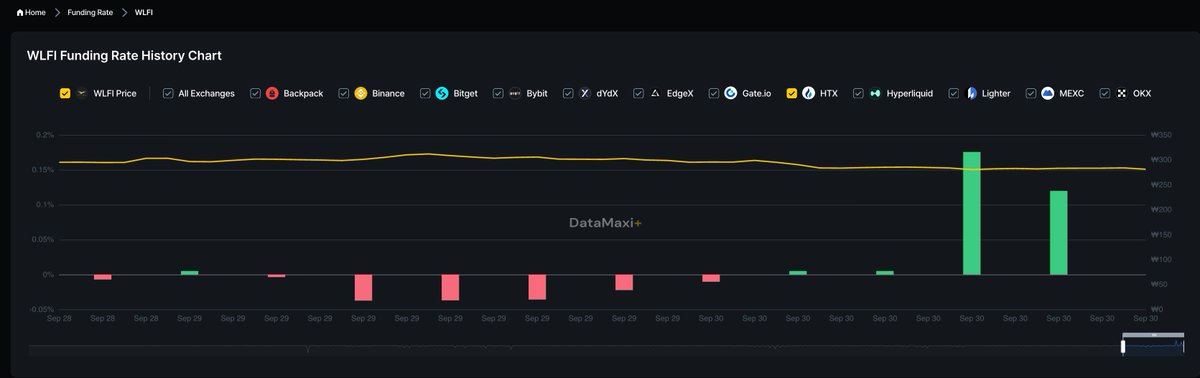
Task: Toggle the dYdX checkbox
Action: click(x=568, y=93)
